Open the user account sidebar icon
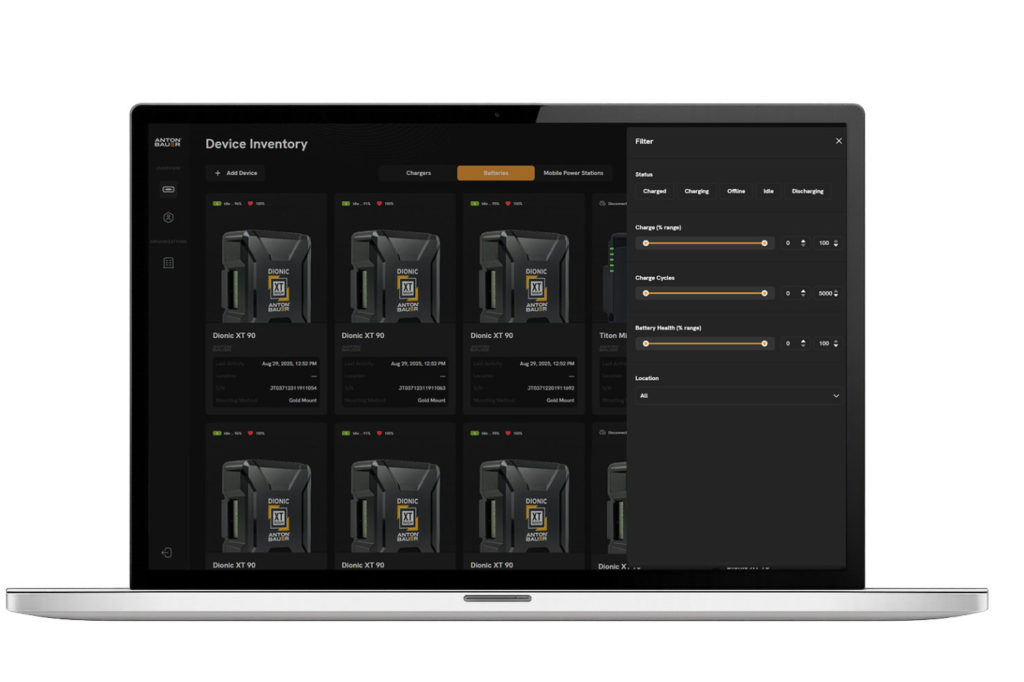Image resolution: width=1024 pixels, height=682 pixels. pyautogui.click(x=168, y=218)
